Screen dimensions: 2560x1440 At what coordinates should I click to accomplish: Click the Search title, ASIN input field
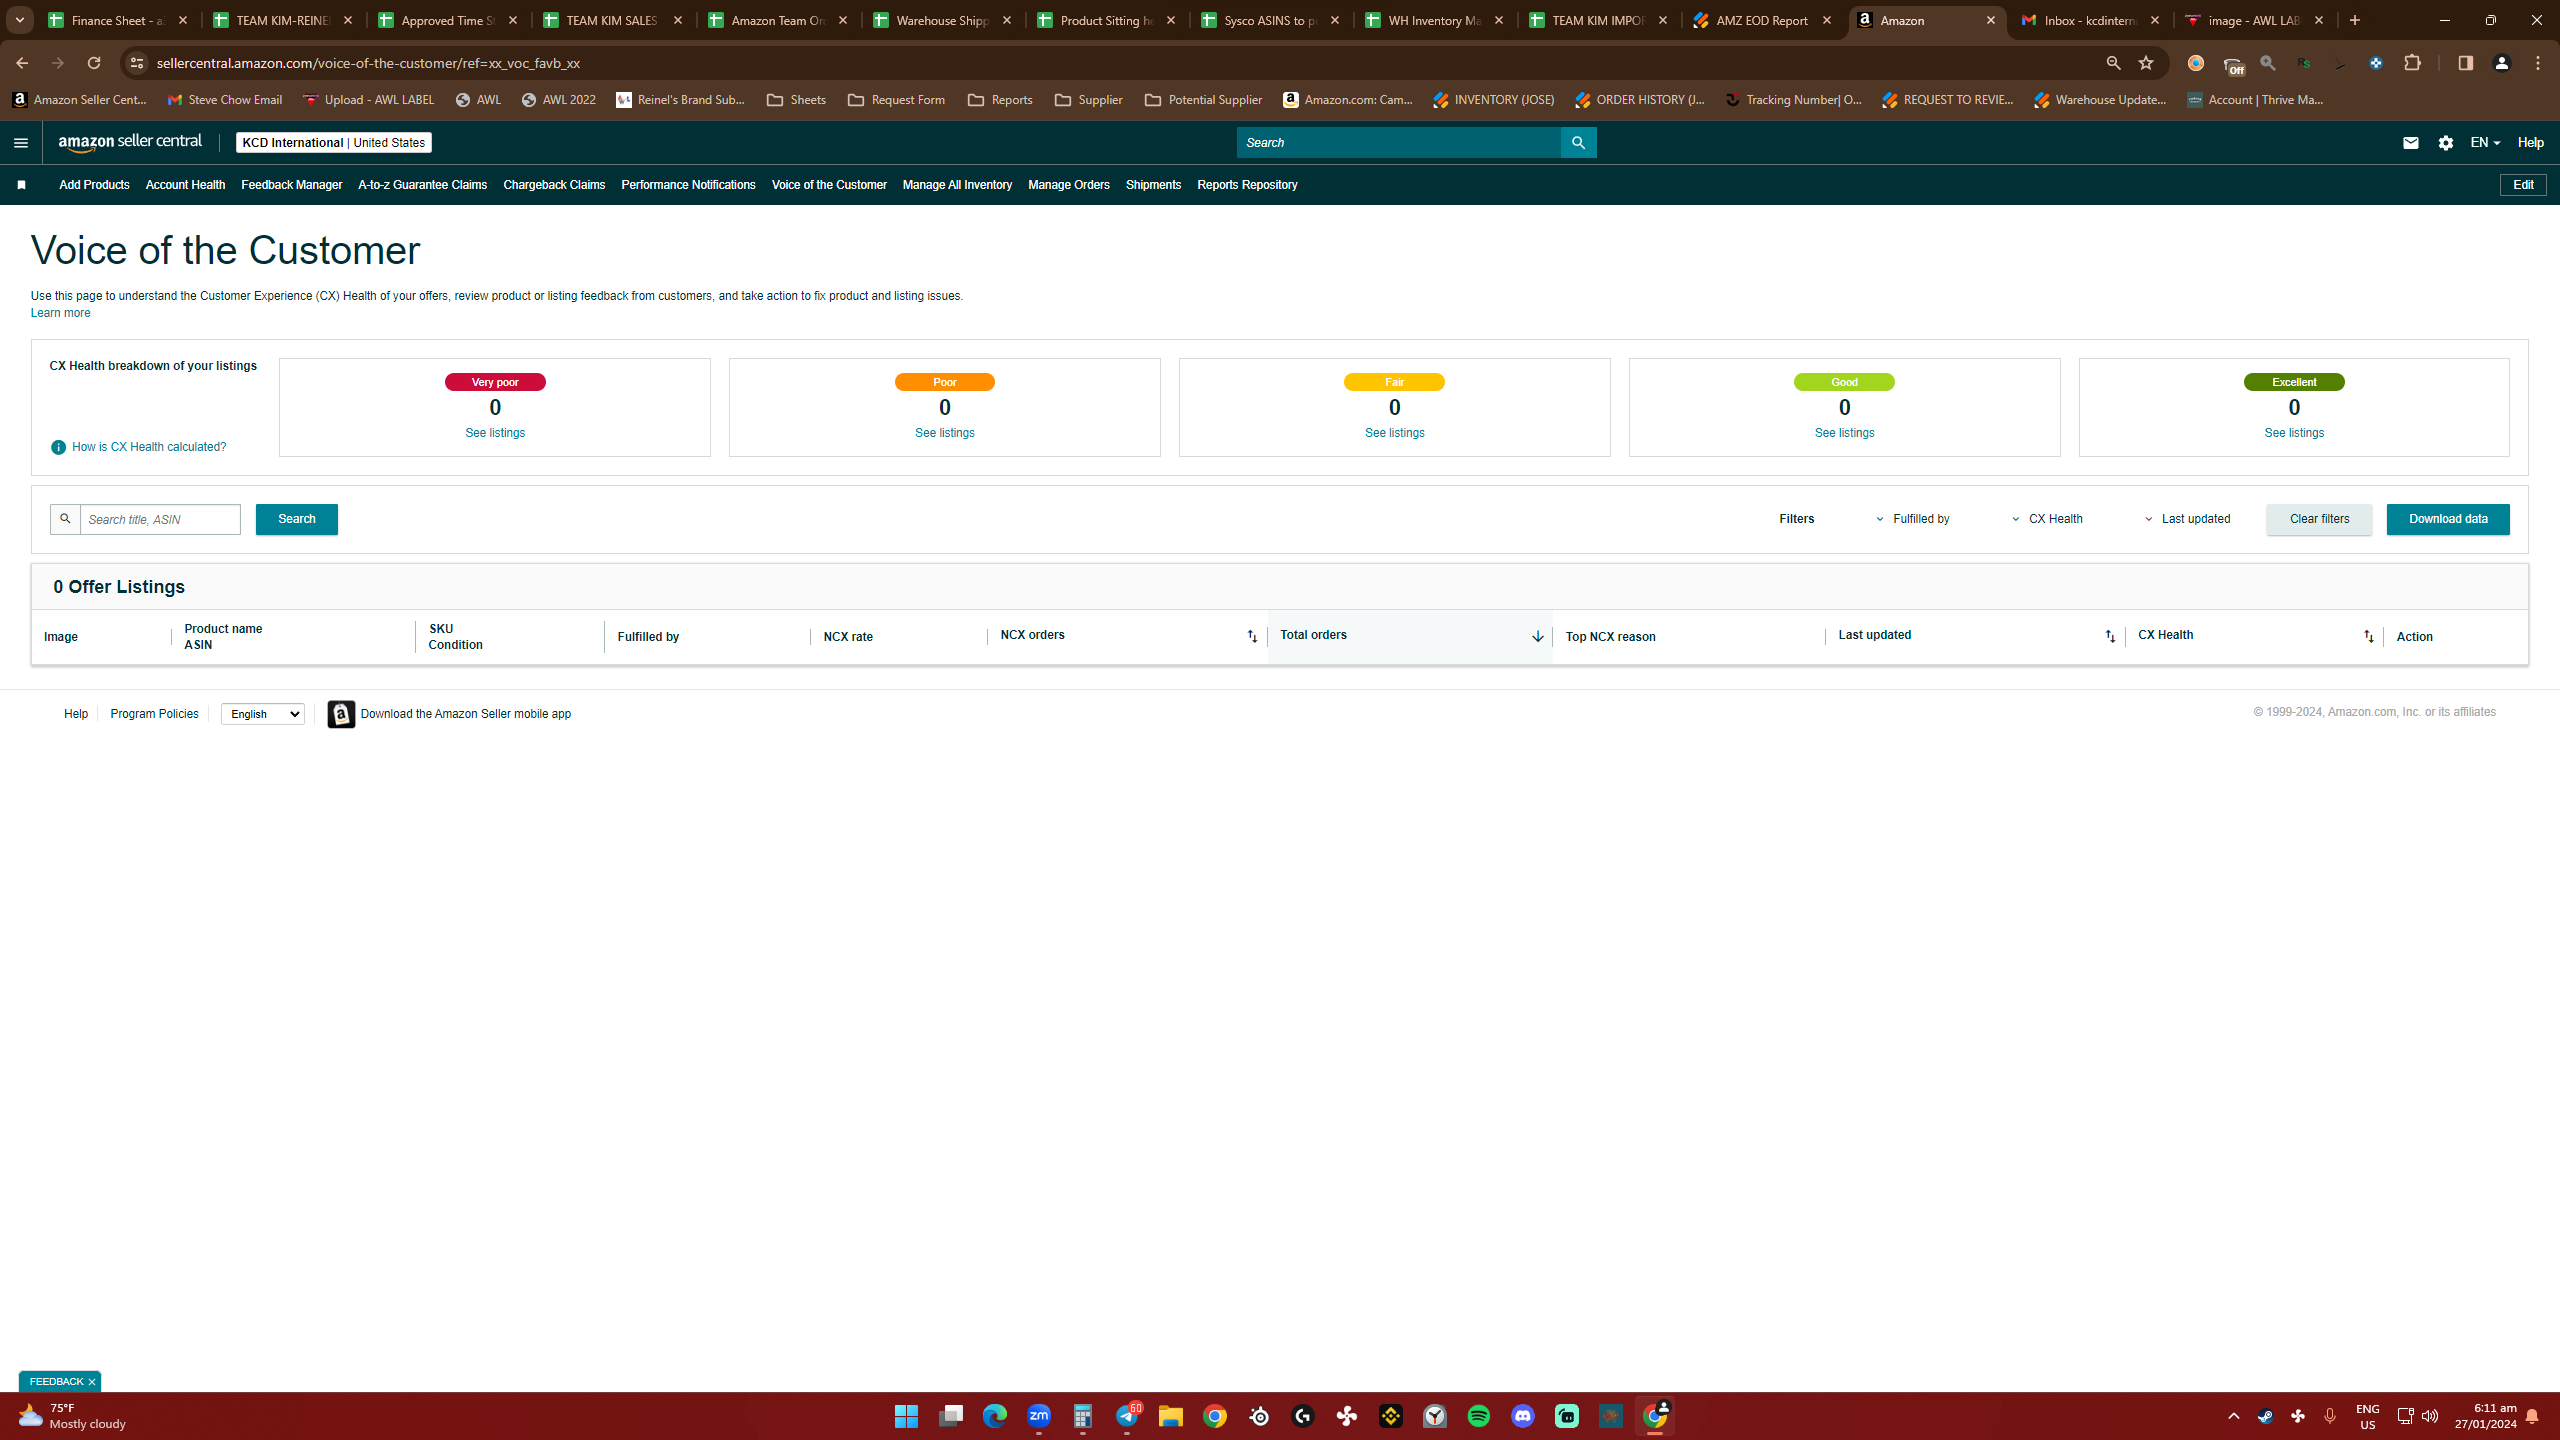point(160,519)
